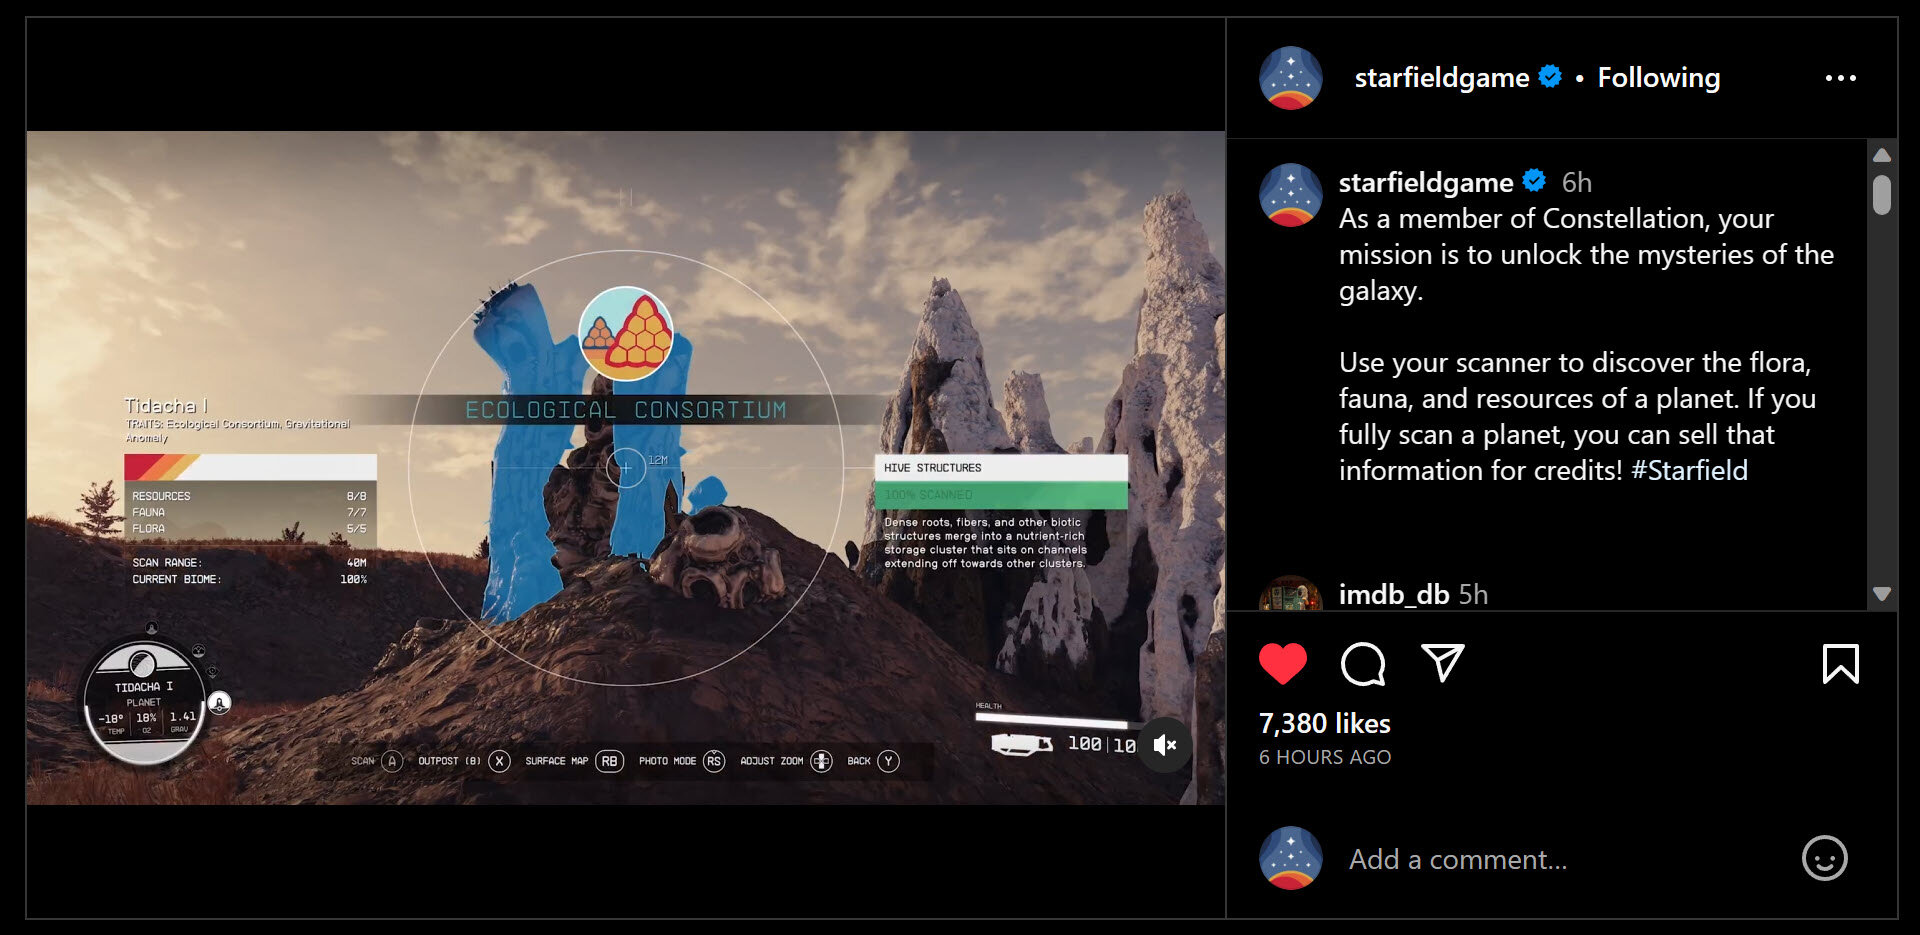
Task: Click the starfieldgame avatar beside the caption
Action: 1290,195
